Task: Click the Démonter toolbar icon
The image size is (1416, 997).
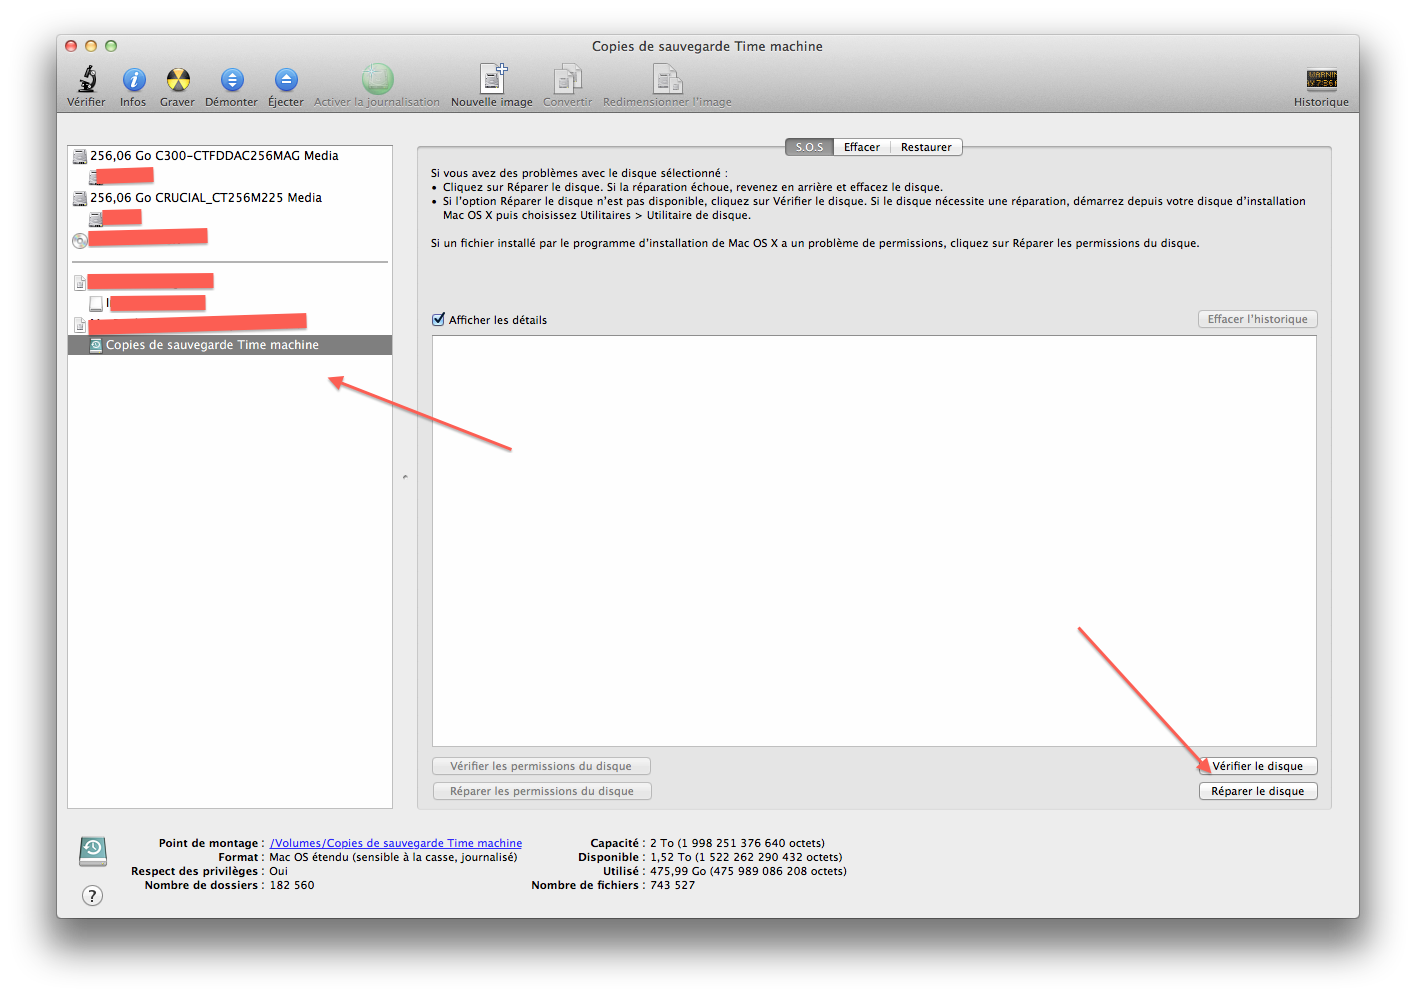Action: [x=232, y=80]
